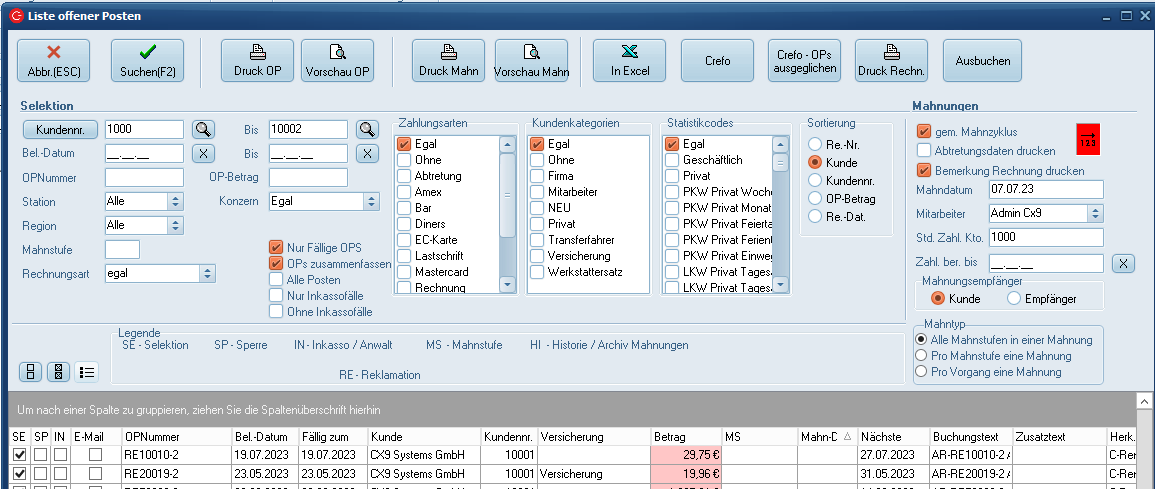The width and height of the screenshot is (1155, 489).
Task: Click into the Mahndatum input field
Action: (1044, 189)
